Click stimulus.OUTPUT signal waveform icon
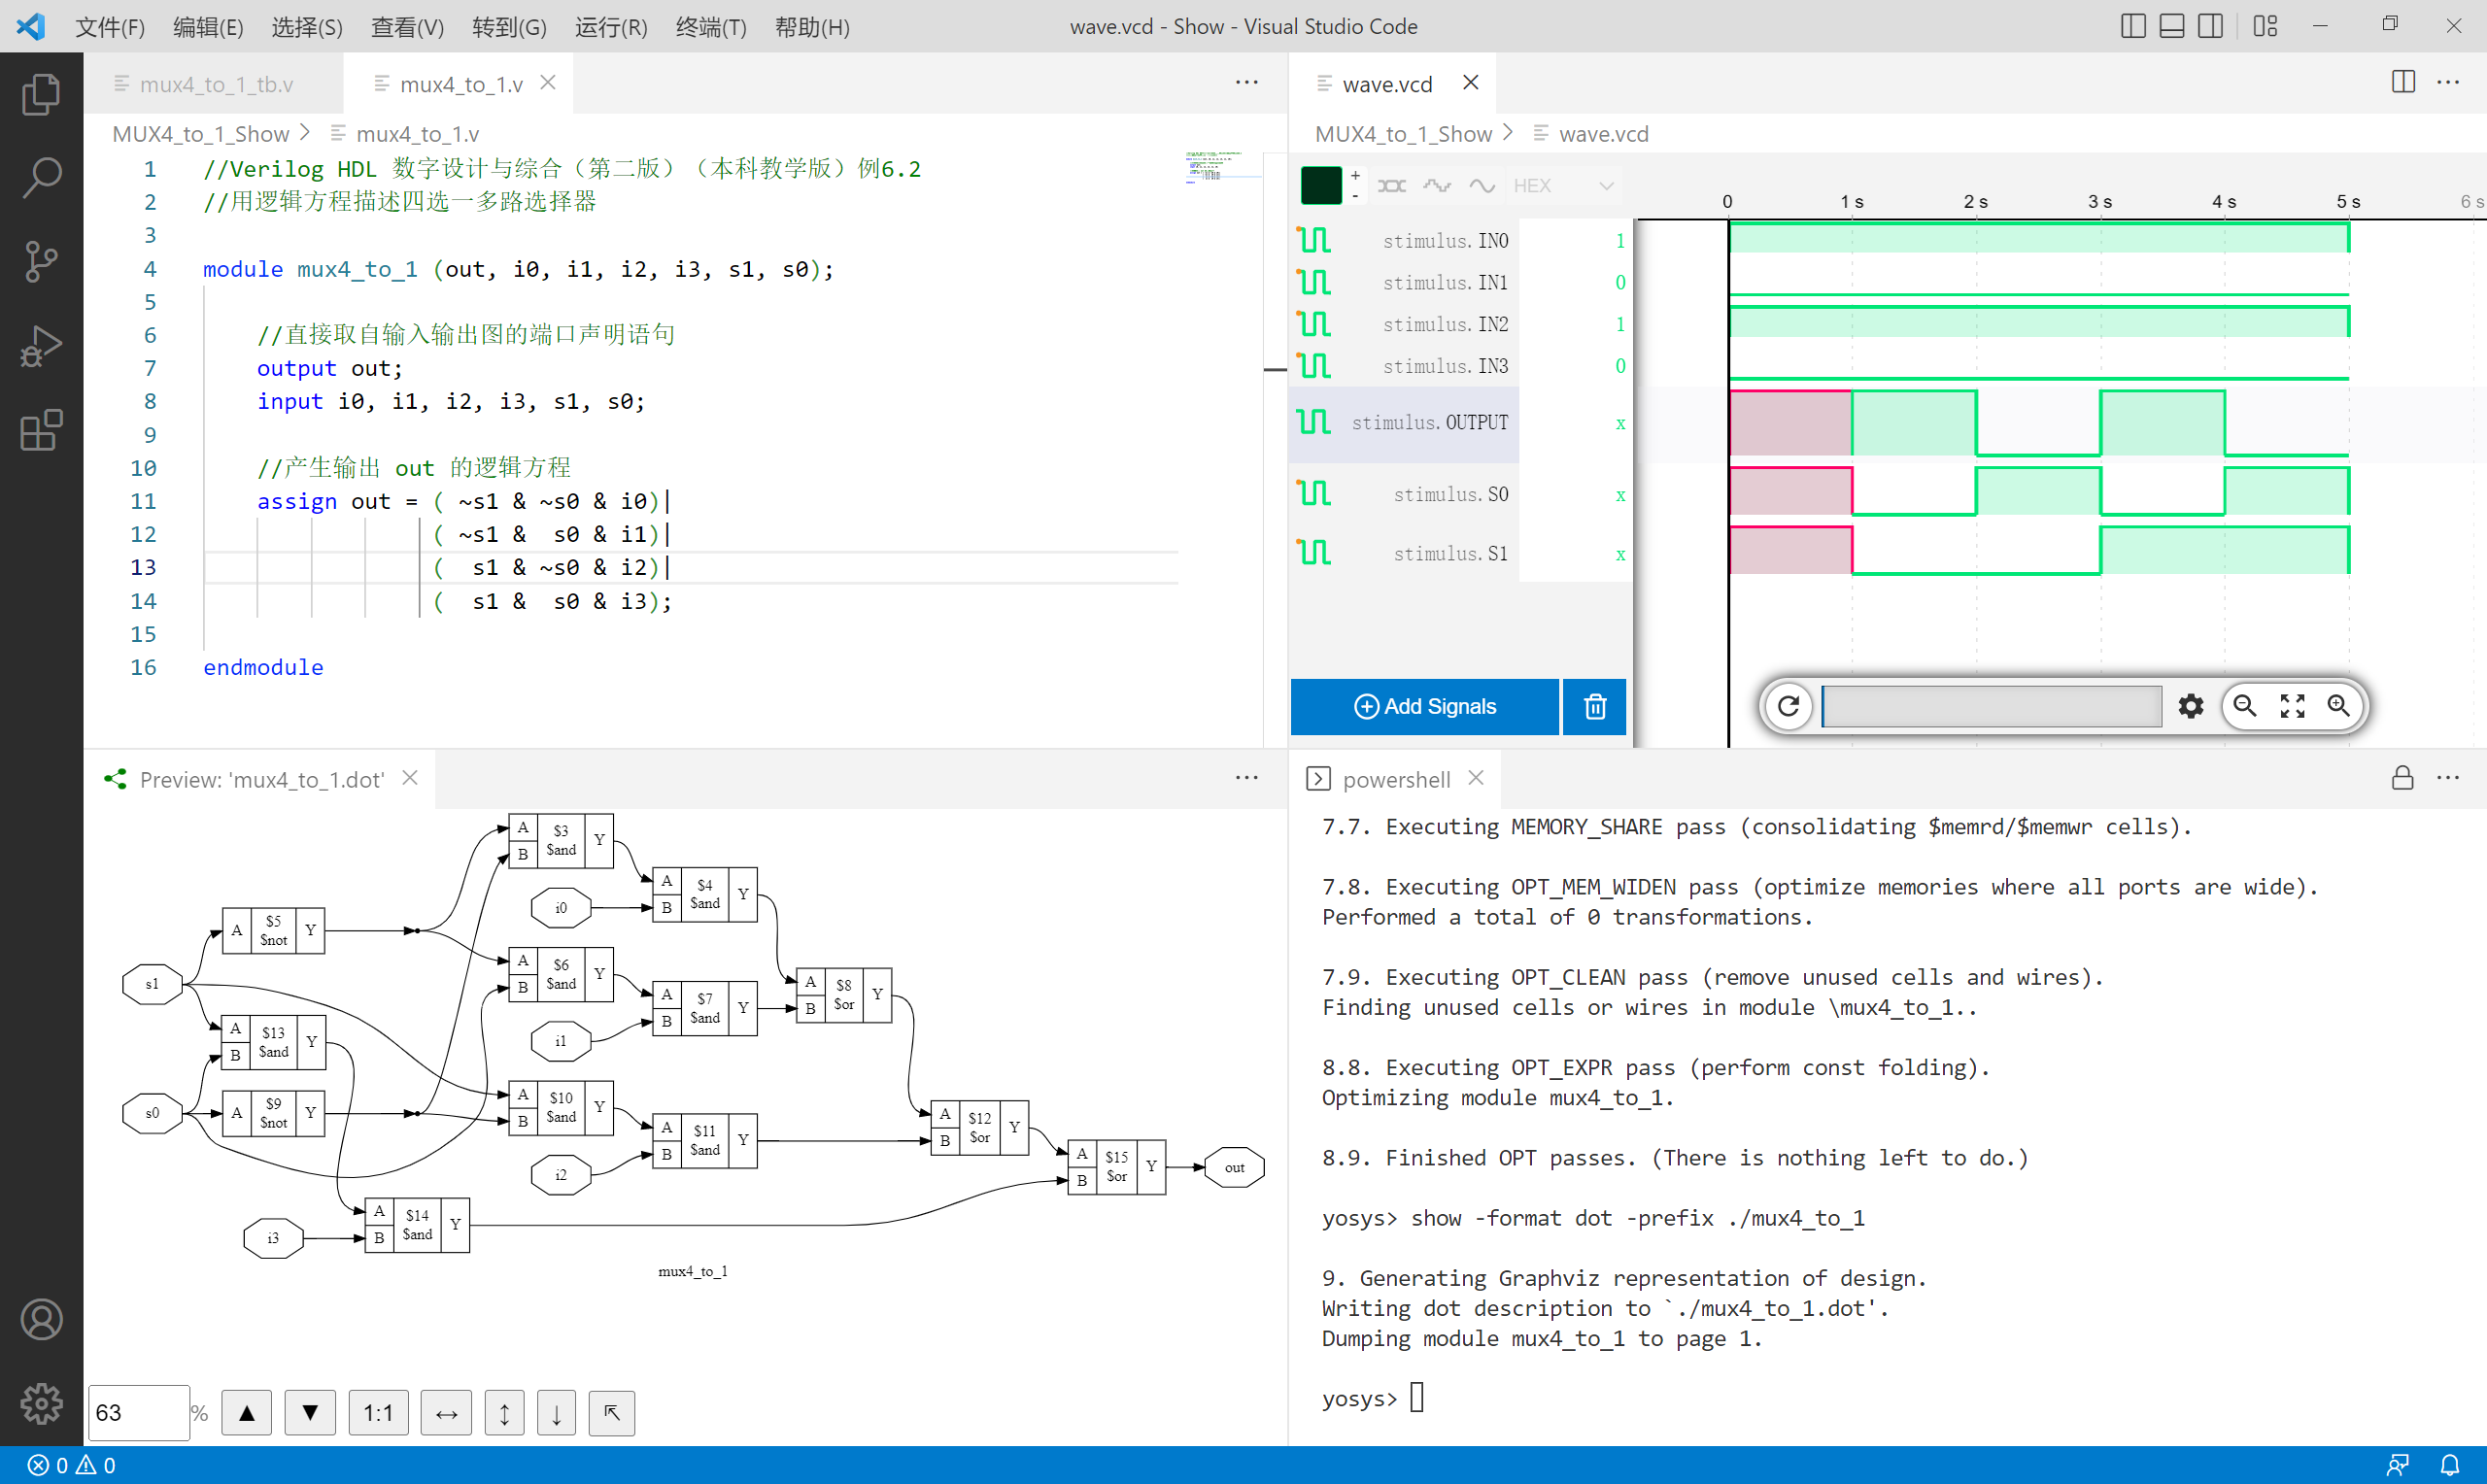 [1314, 422]
